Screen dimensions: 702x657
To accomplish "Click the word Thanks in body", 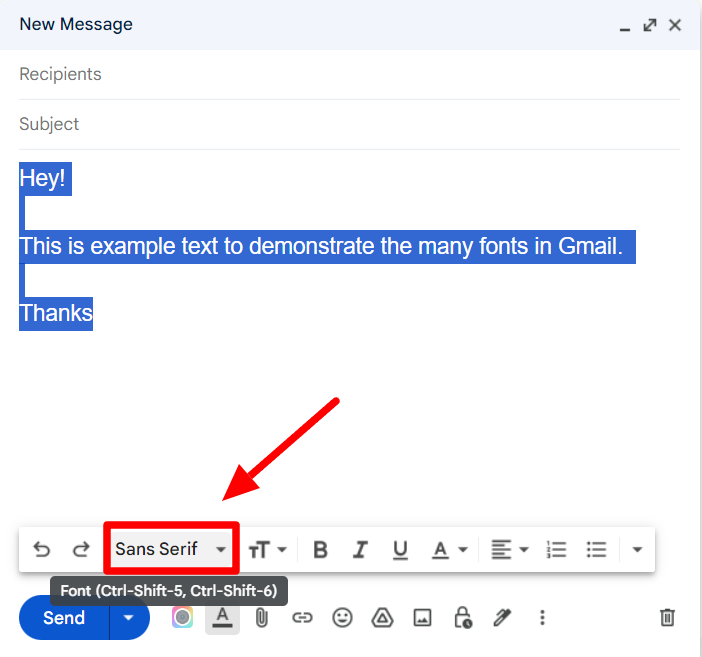I will [x=56, y=313].
